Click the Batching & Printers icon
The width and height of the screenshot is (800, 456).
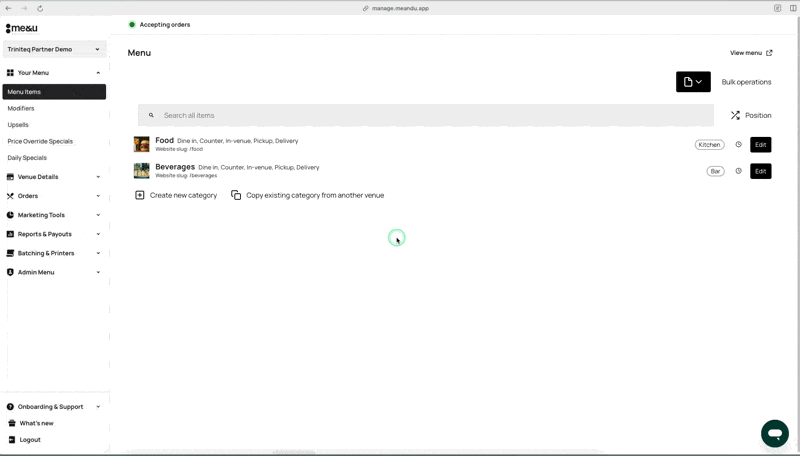point(10,254)
